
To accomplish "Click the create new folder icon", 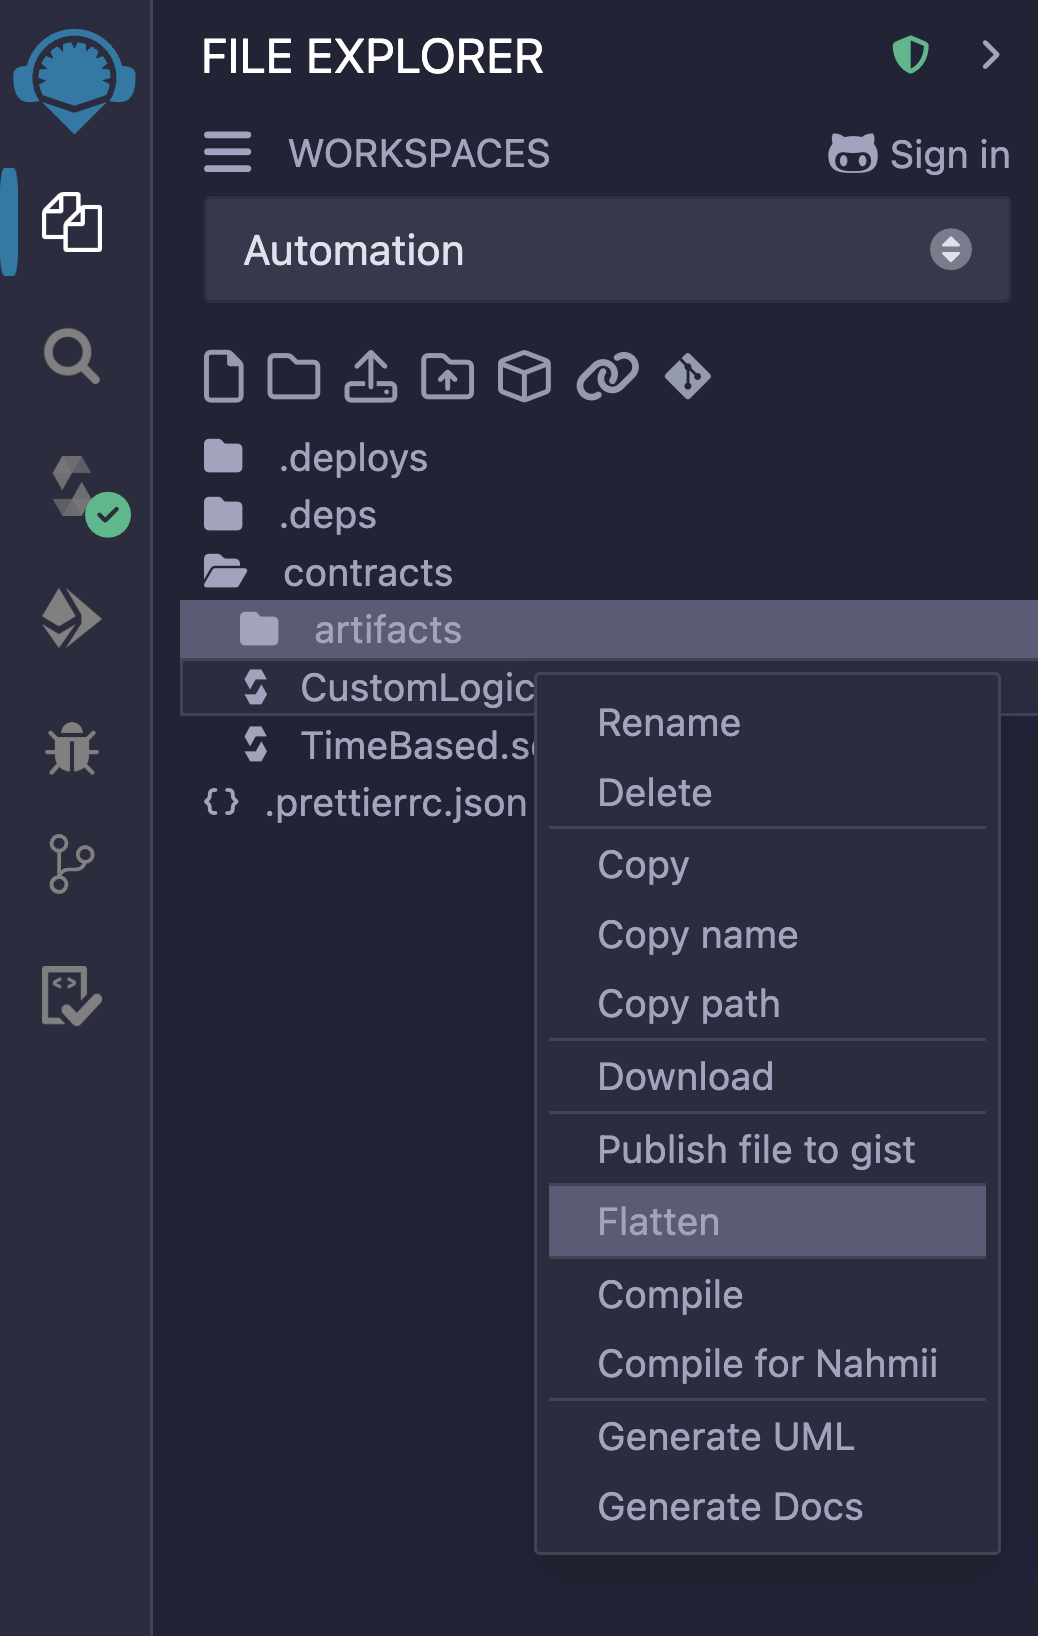I will pos(294,377).
